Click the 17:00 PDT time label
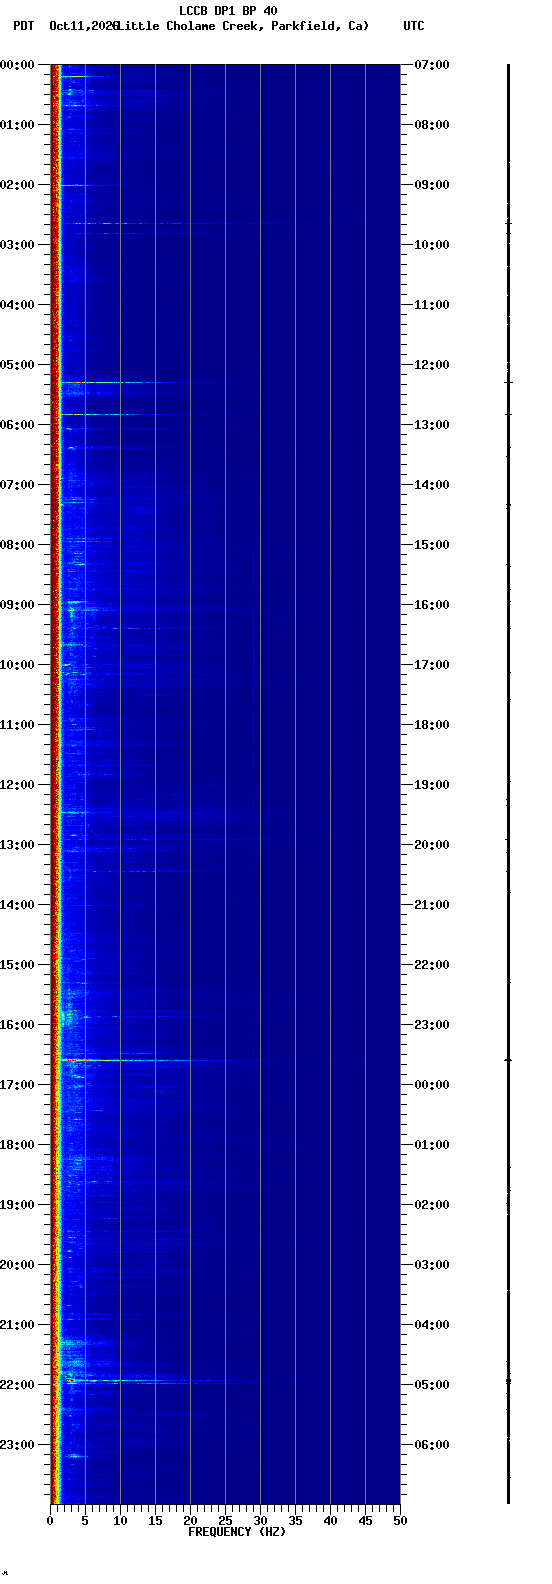The height and width of the screenshot is (1584, 552). [x=18, y=1085]
